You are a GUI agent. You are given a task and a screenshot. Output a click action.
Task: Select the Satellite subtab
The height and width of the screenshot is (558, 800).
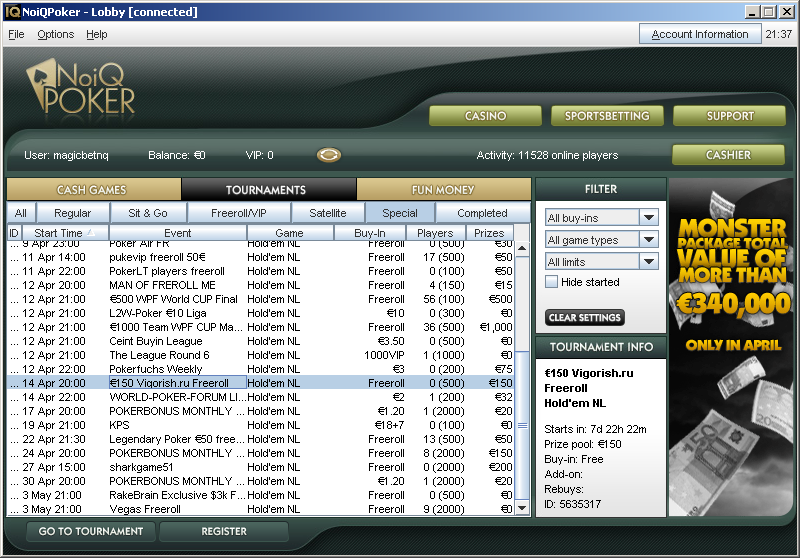point(328,213)
